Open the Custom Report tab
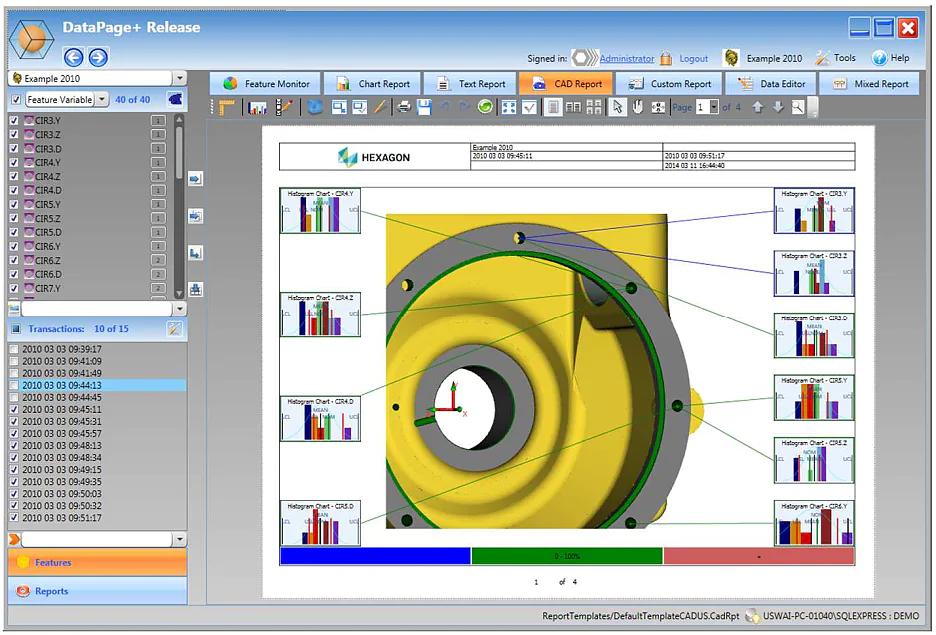This screenshot has height=635, width=936. 669,84
